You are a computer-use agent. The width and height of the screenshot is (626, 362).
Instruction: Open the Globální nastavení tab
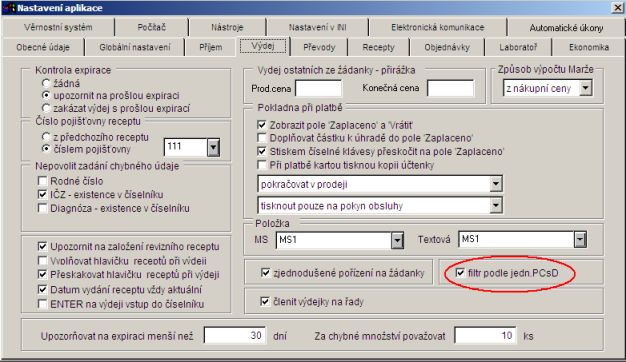click(x=135, y=47)
